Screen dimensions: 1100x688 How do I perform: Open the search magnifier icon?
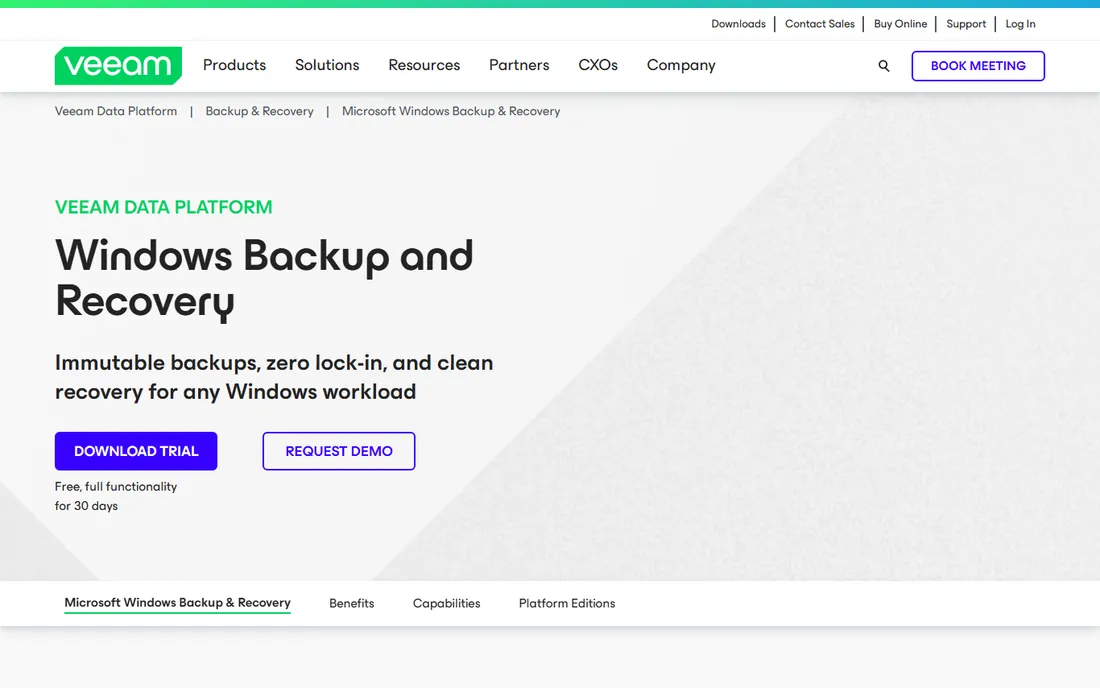(884, 66)
